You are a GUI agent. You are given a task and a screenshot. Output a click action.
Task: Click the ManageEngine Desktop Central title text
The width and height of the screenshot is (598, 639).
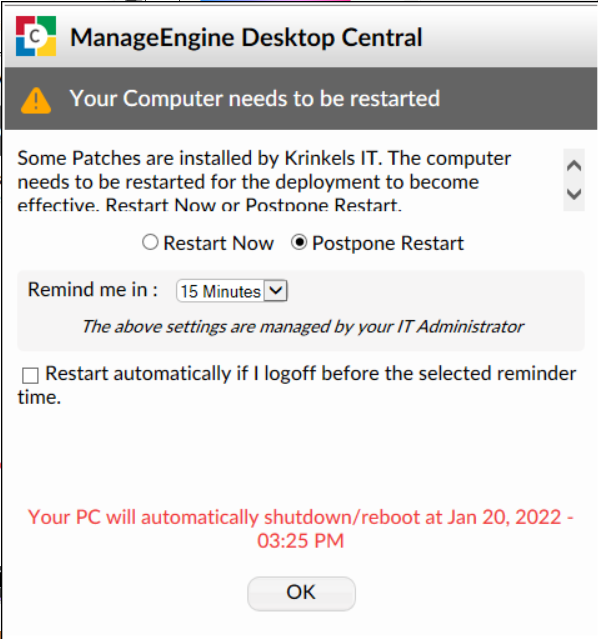pyautogui.click(x=246, y=37)
